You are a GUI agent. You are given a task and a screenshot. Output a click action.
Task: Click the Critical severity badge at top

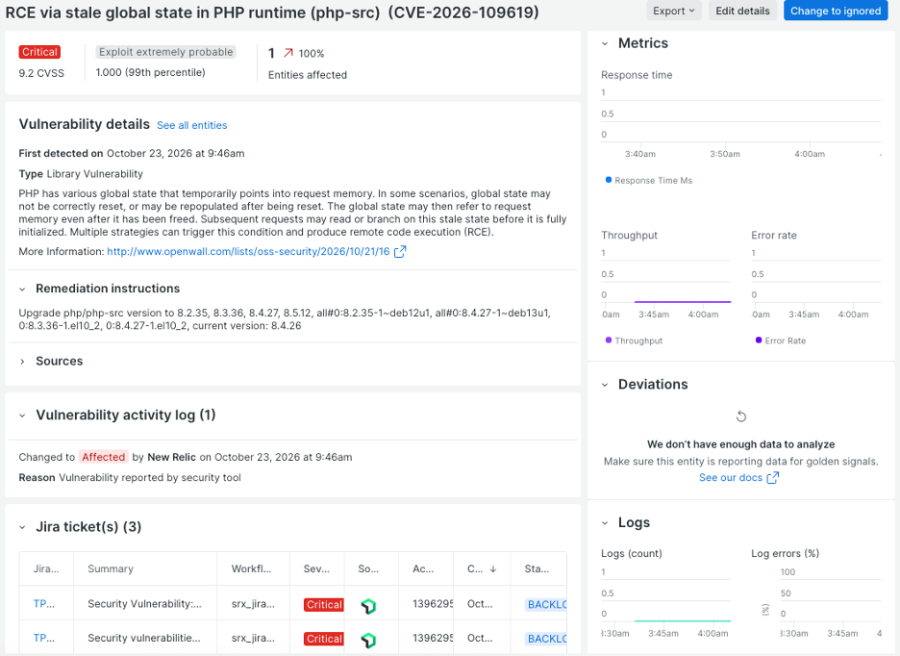click(x=40, y=52)
